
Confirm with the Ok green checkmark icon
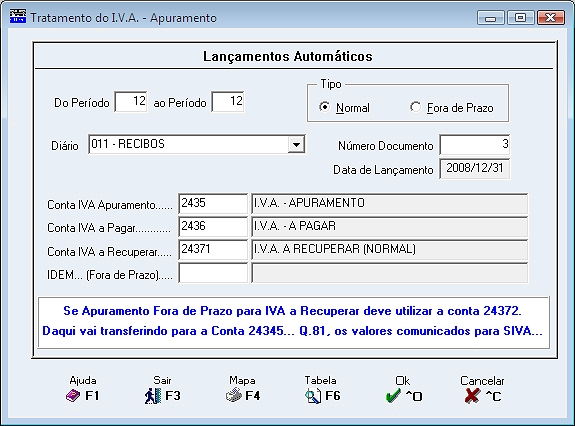pyautogui.click(x=393, y=396)
